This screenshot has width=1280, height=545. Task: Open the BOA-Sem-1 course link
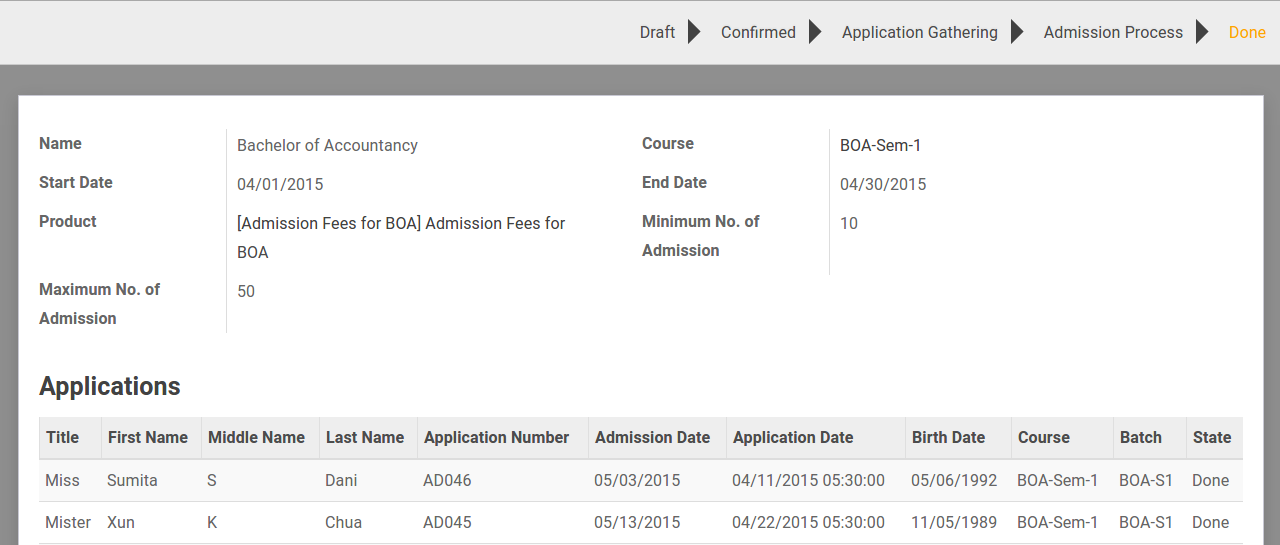(880, 146)
